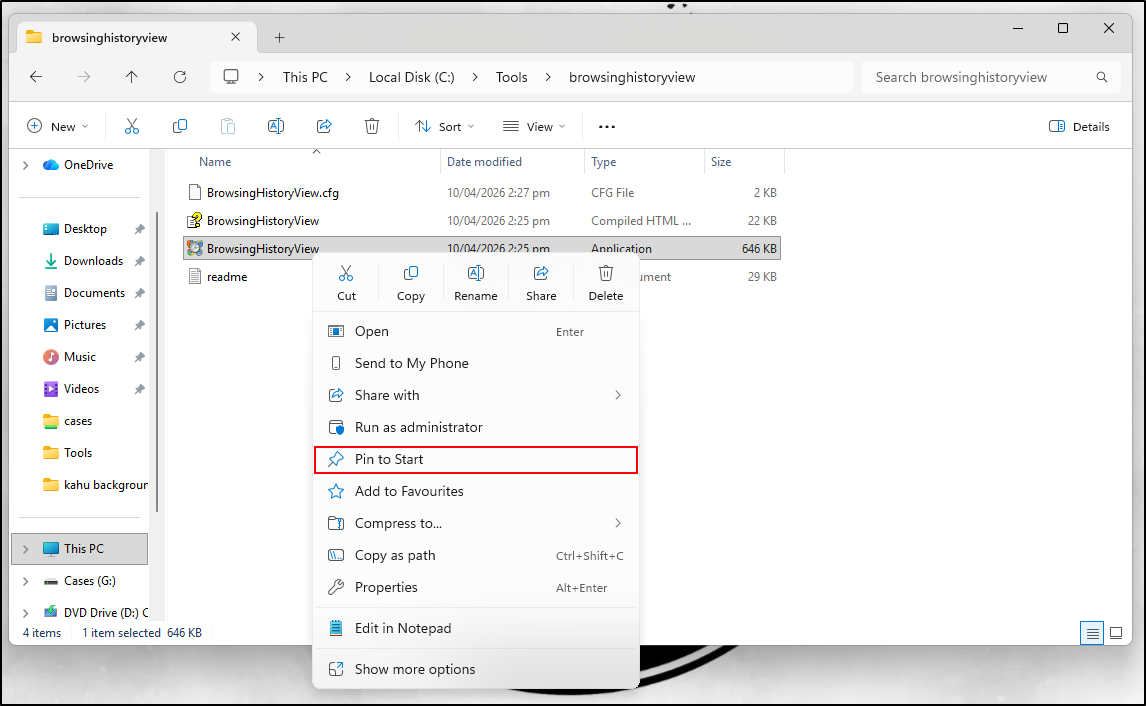This screenshot has width=1146, height=706.
Task: Click Delete icon in context menu
Action: (606, 273)
